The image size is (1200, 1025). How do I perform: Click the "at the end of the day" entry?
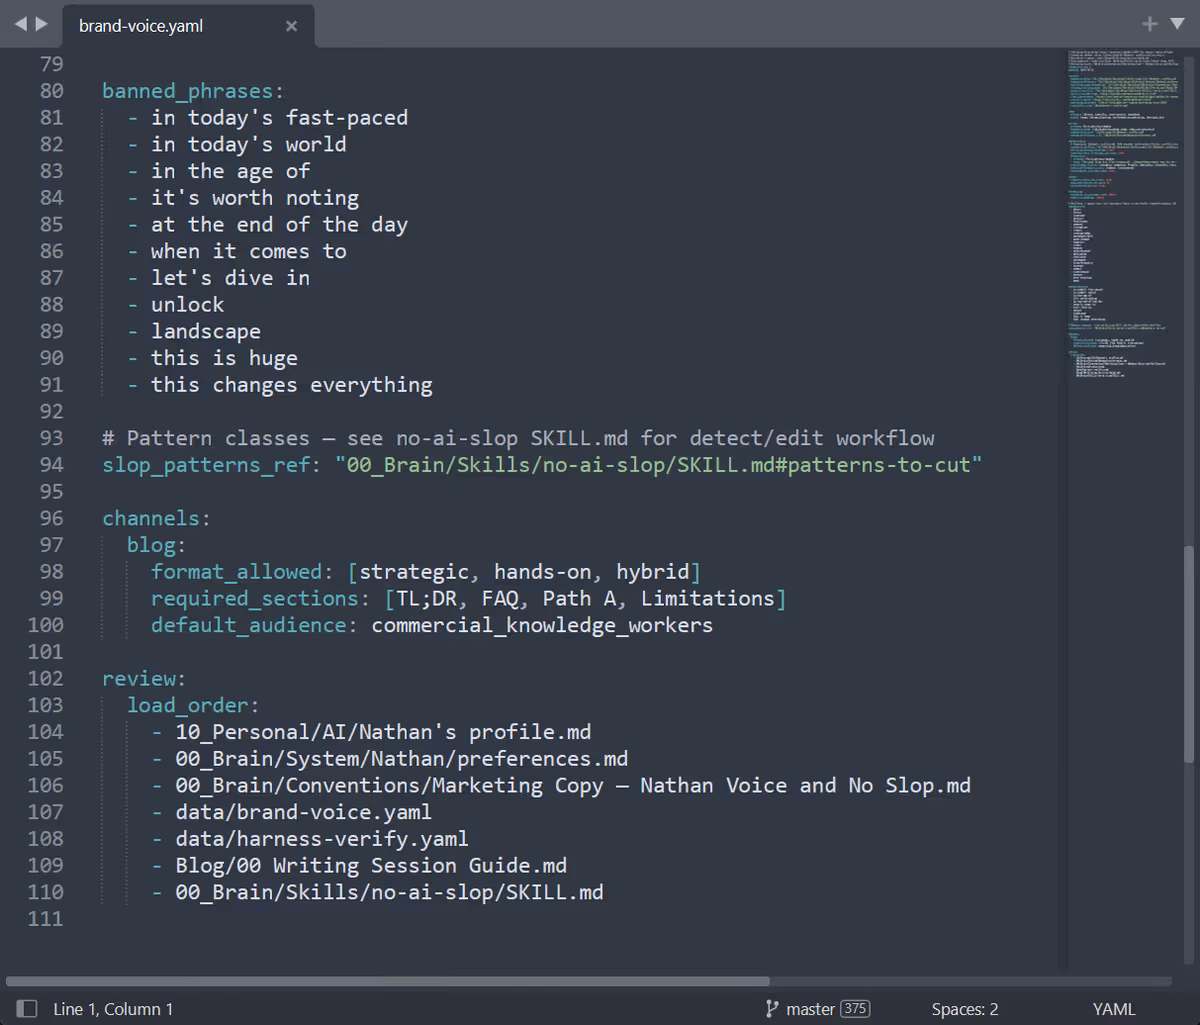[279, 225]
